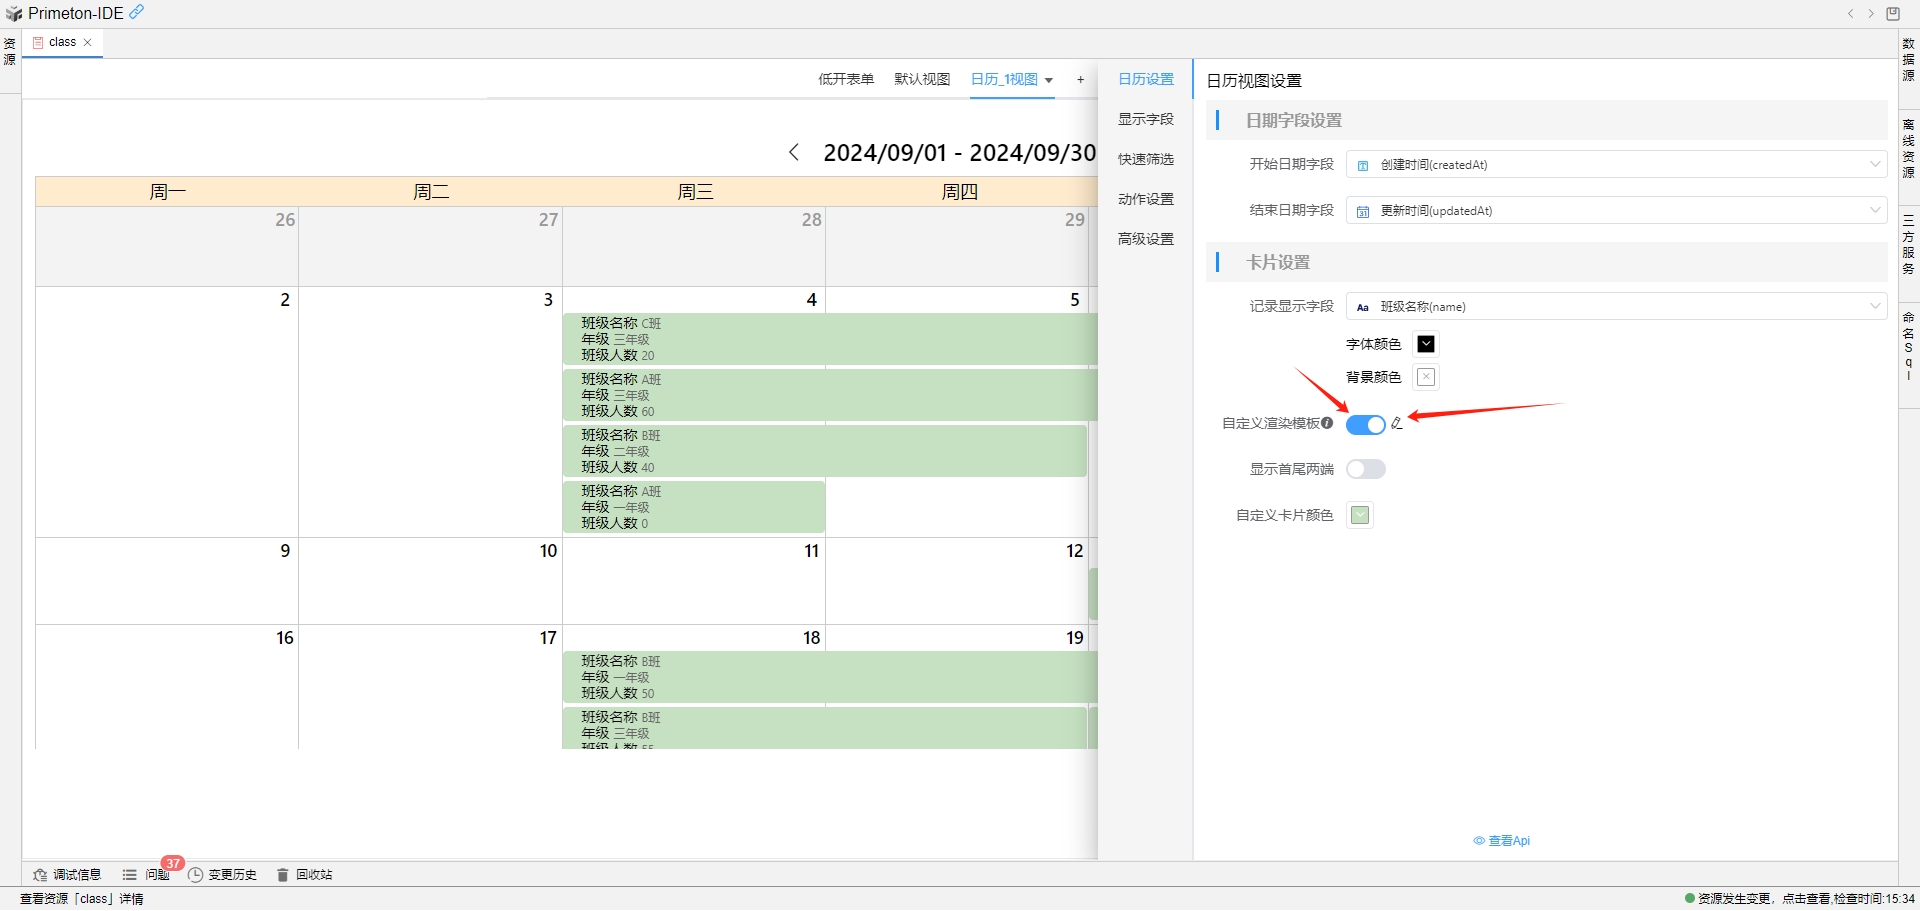Click the save icon at top right
Viewport: 1920px width, 911px height.
click(1893, 13)
